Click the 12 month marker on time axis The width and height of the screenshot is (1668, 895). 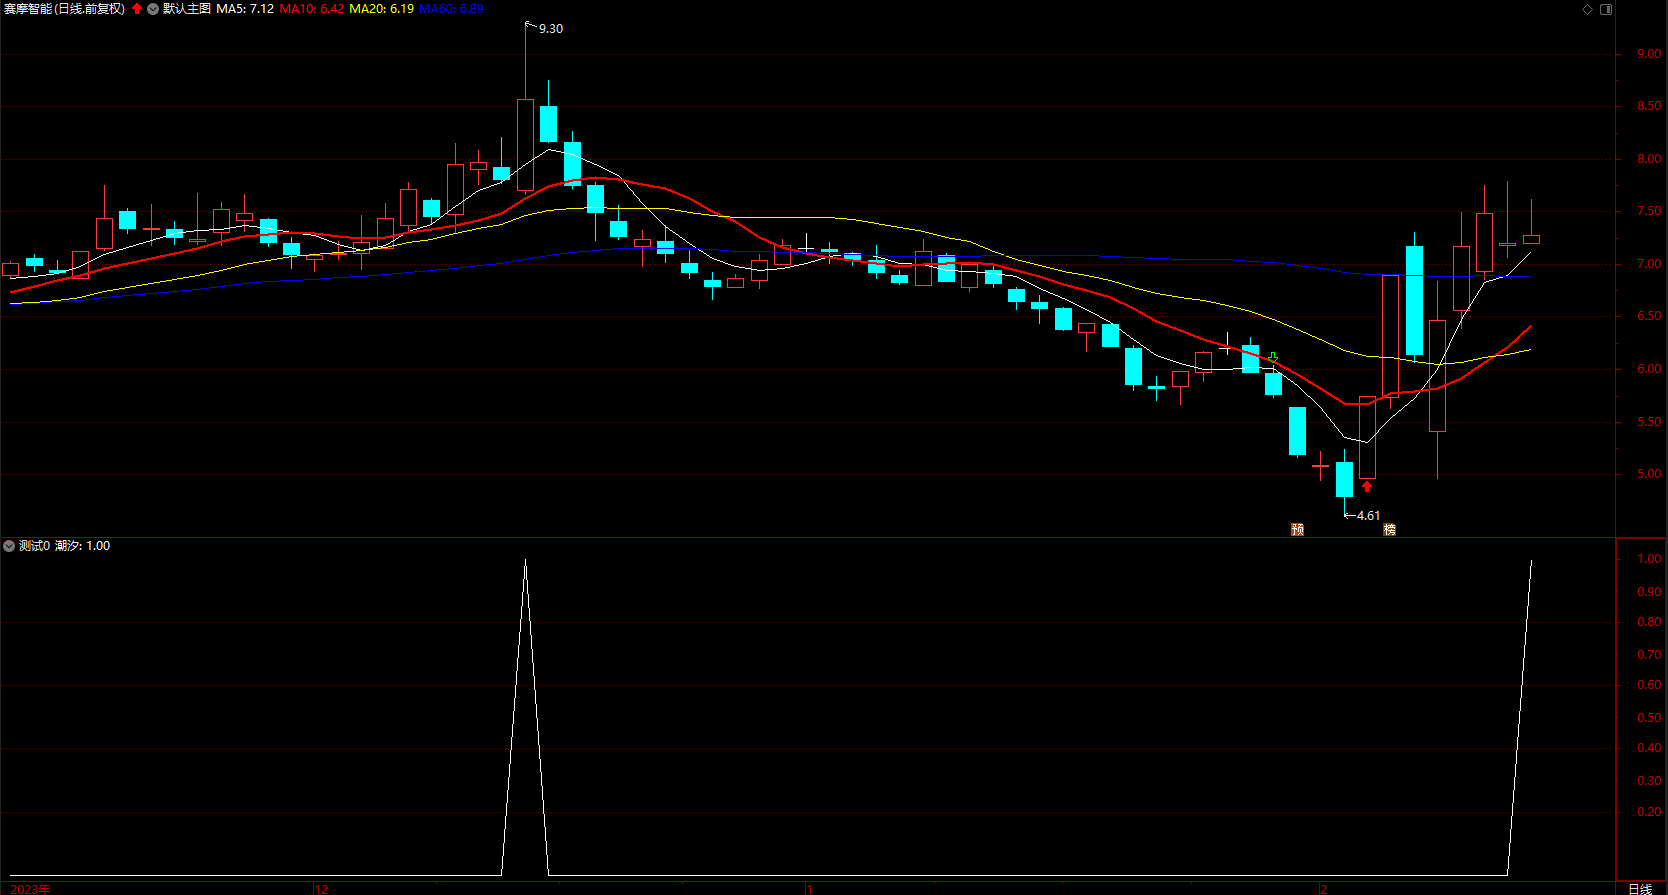tap(321, 889)
